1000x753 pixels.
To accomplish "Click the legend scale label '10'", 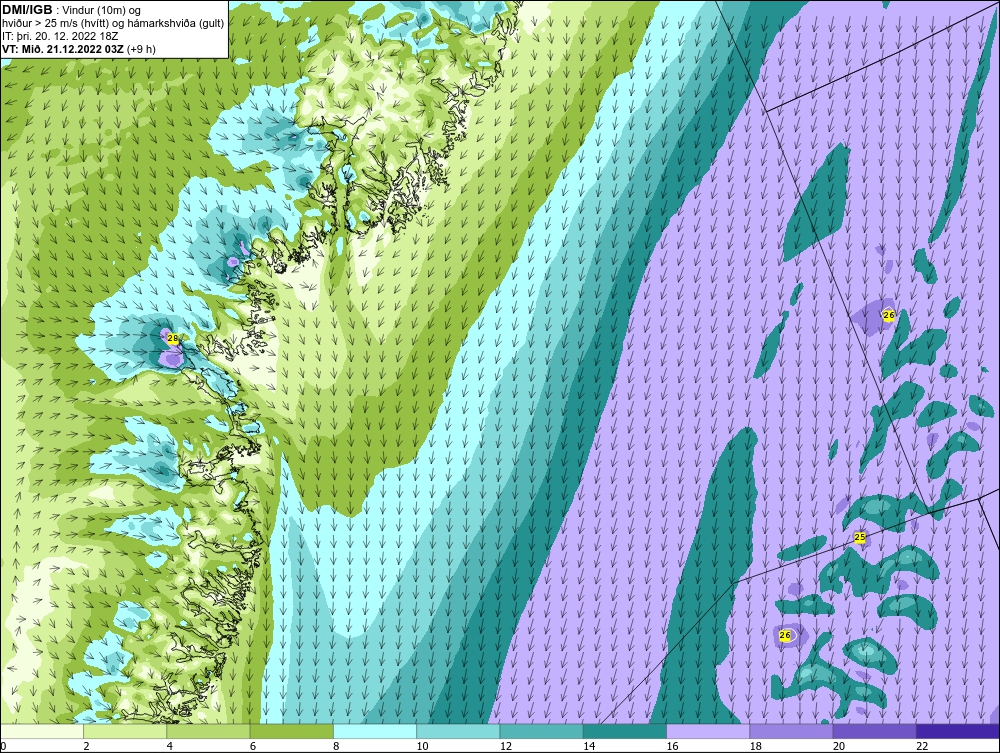I will tap(422, 747).
